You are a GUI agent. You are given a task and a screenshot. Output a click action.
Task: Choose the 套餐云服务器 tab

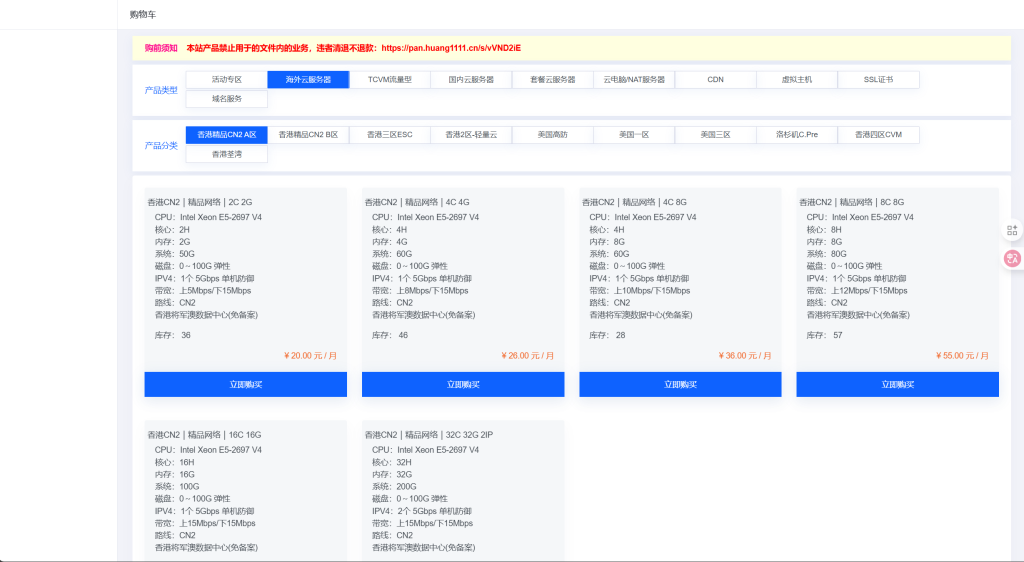coord(552,80)
